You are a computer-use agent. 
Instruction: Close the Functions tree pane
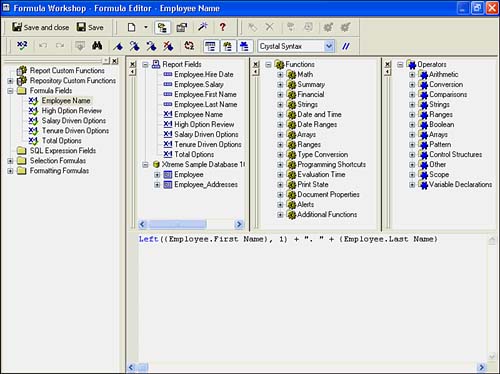coord(256,64)
